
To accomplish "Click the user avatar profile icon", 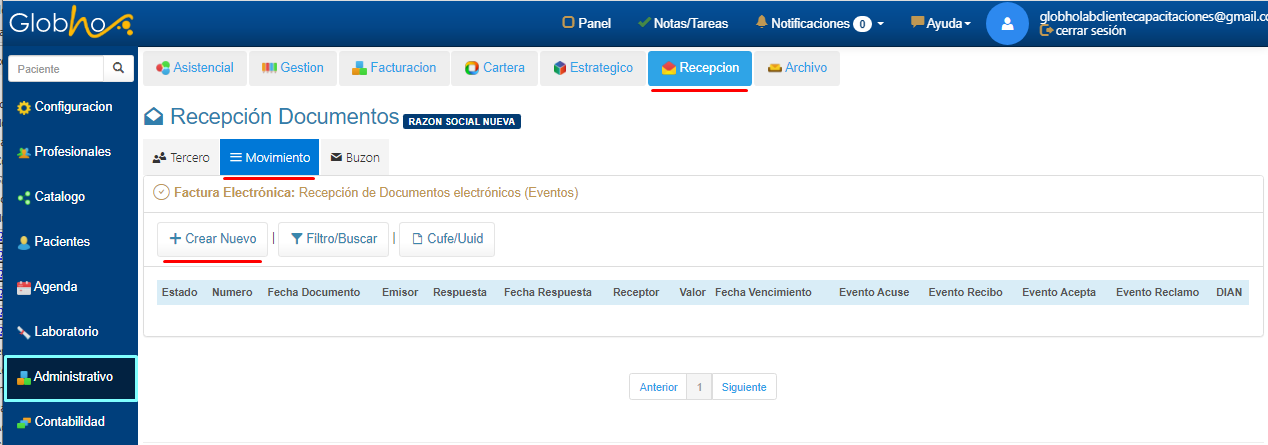I will click(1007, 23).
